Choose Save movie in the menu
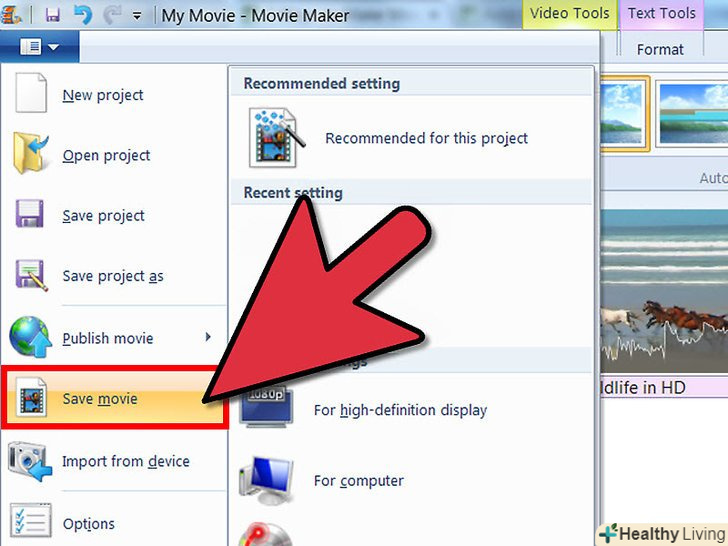Screen dimensions: 728x546 point(114,398)
